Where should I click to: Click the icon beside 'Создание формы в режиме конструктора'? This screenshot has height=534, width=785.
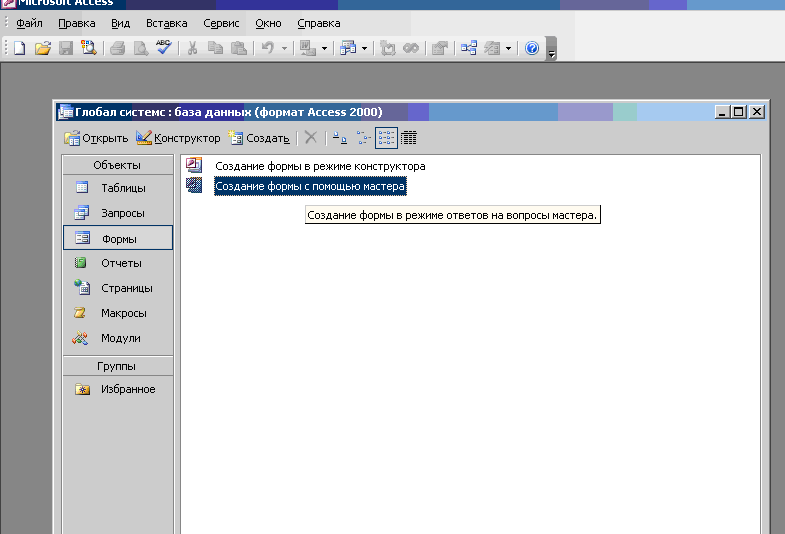194,165
